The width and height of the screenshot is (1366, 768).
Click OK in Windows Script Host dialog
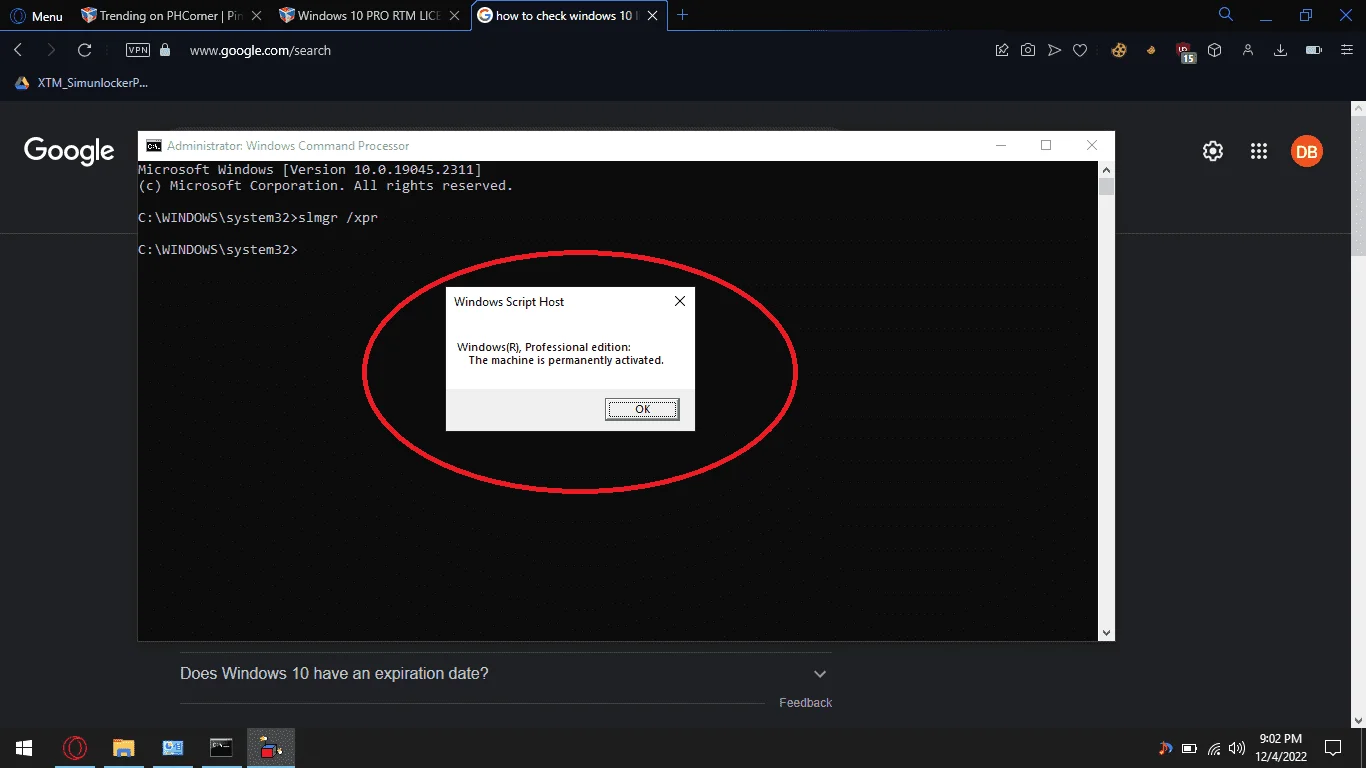pos(642,409)
